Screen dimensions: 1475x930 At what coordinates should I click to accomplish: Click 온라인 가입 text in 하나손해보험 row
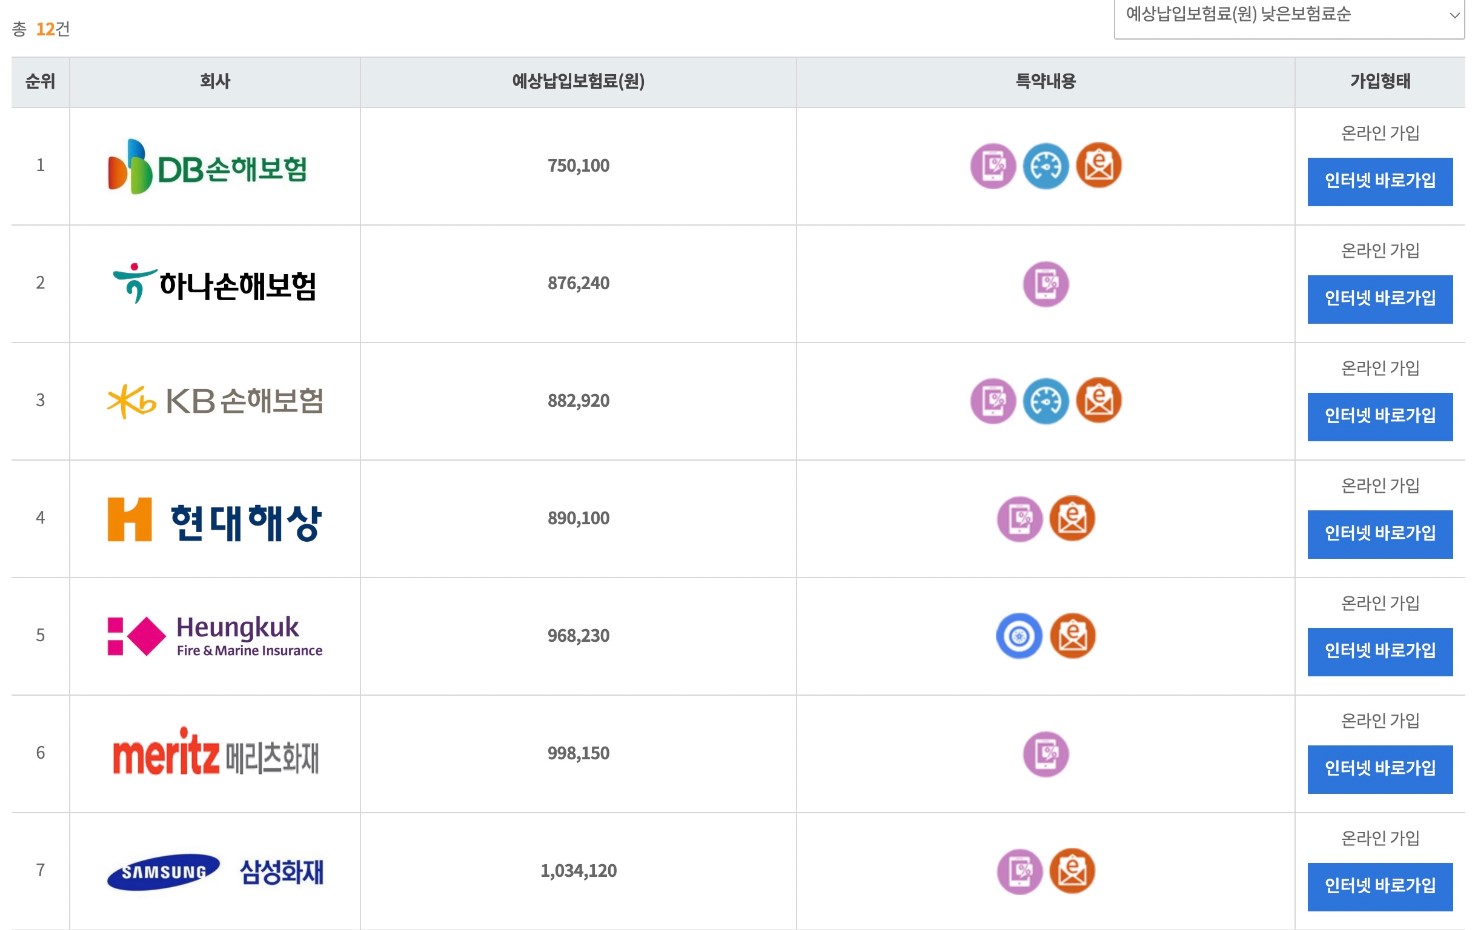tap(1380, 251)
